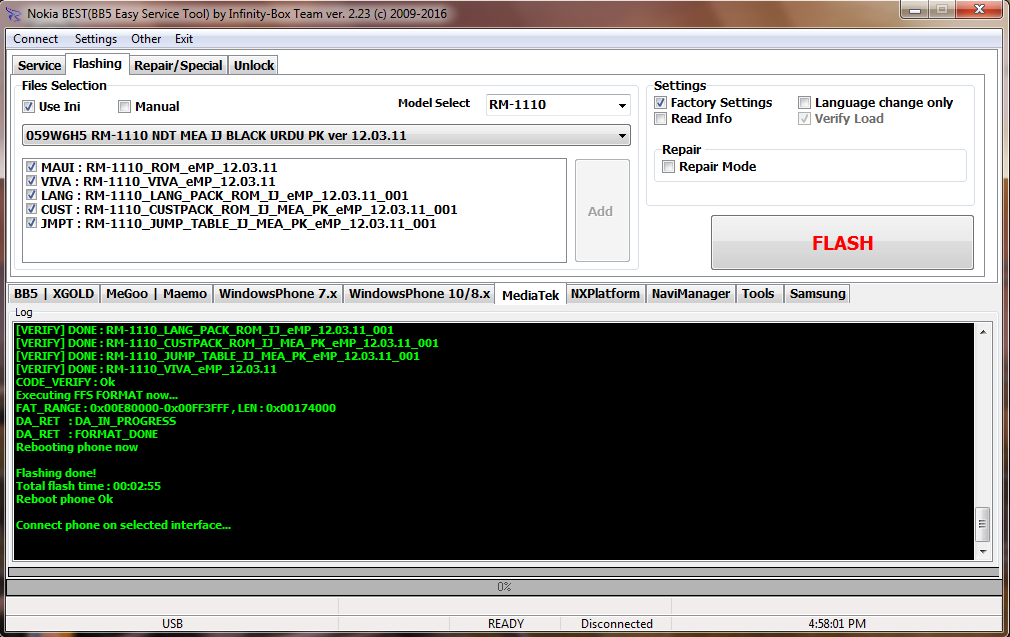Click the log scrollbar up arrow
The height and width of the screenshot is (637, 1010).
[983, 332]
